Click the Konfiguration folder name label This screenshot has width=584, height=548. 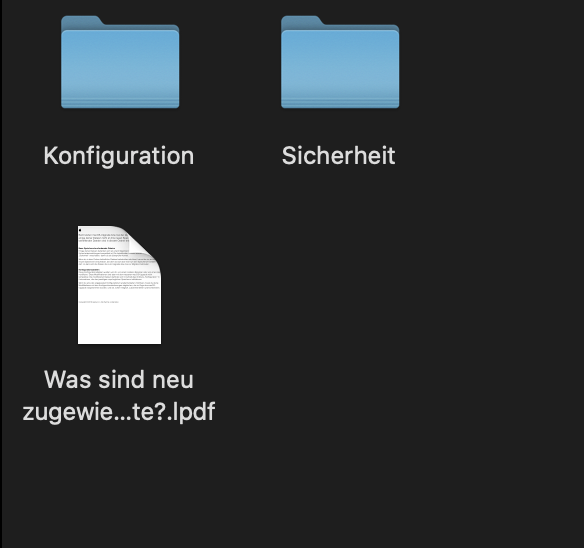coord(119,156)
